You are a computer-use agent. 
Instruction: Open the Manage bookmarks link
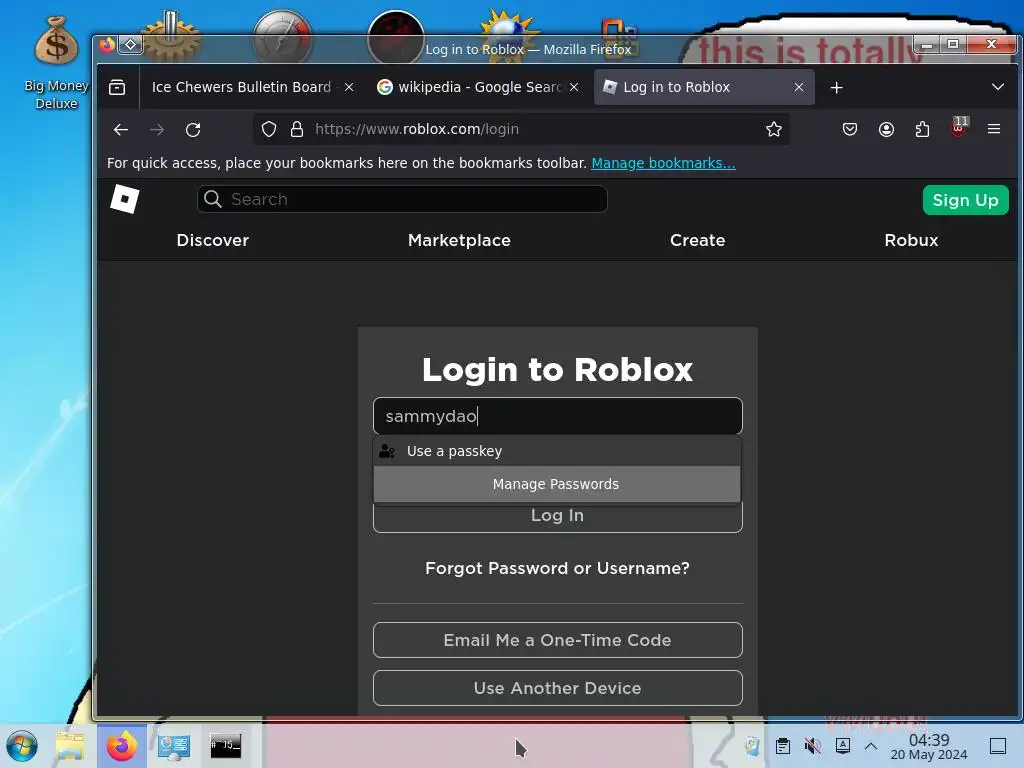coord(663,163)
